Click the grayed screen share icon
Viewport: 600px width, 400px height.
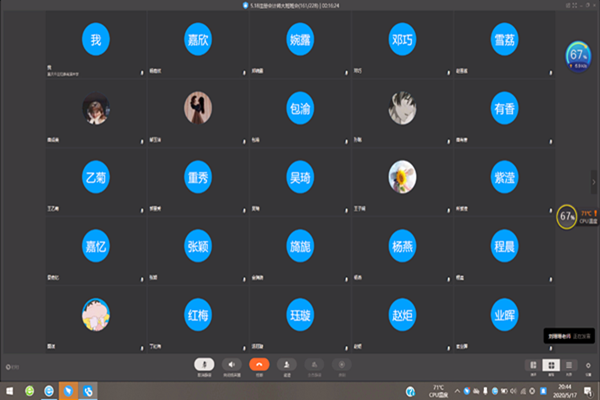click(x=314, y=365)
